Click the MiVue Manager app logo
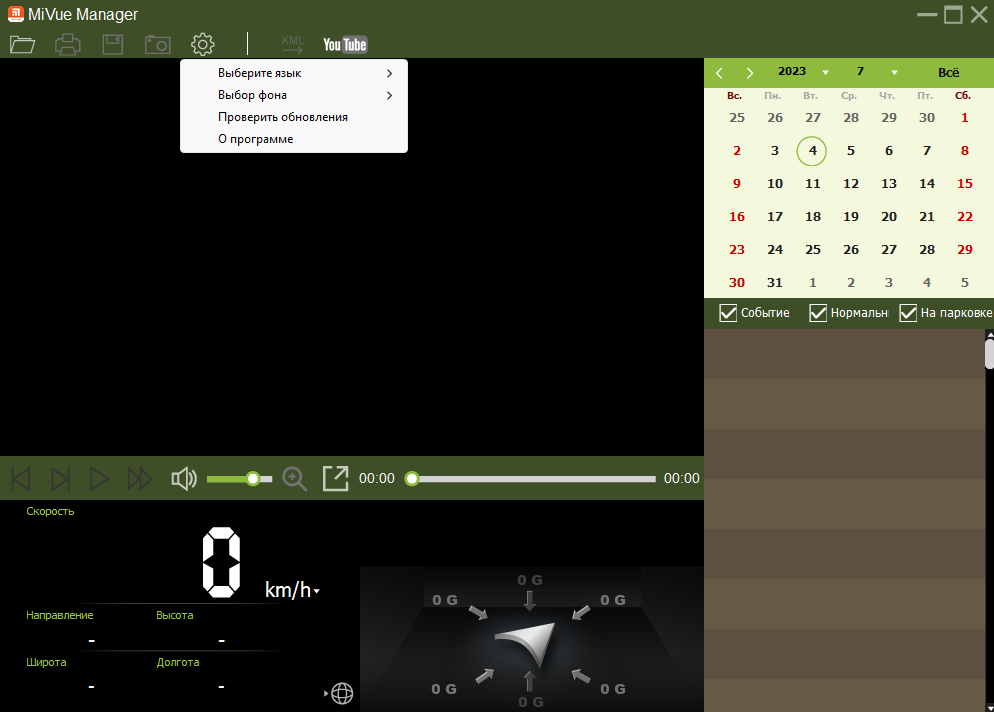Screen dimensions: 994x712 (15, 14)
